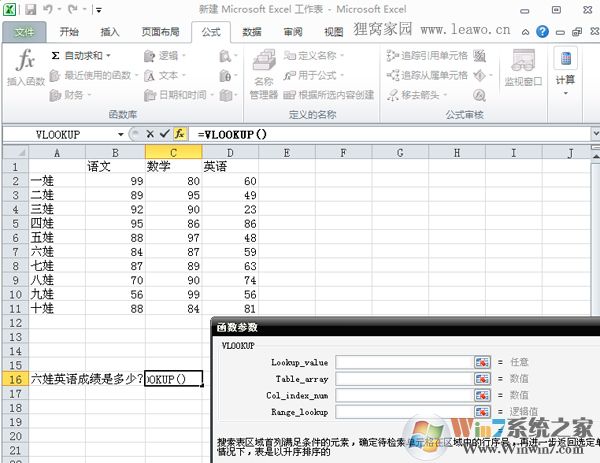Viewport: 600px width, 463px height.
Task: Open the Watch Window (监视窗口)
Action: 524,68
